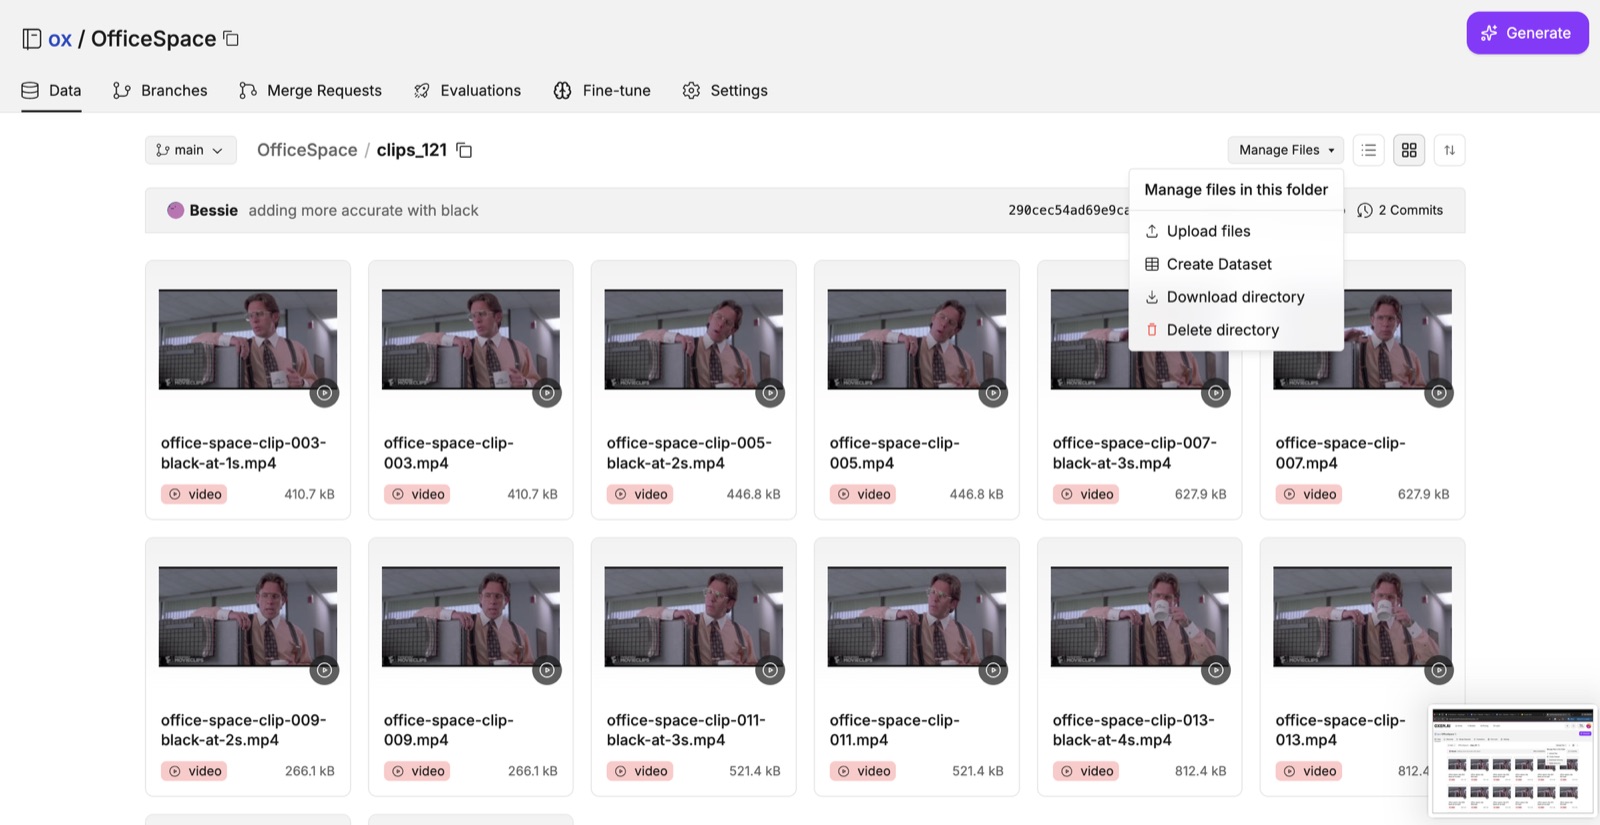The image size is (1600, 825).
Task: Open the Merge Requests tab
Action: 310,90
